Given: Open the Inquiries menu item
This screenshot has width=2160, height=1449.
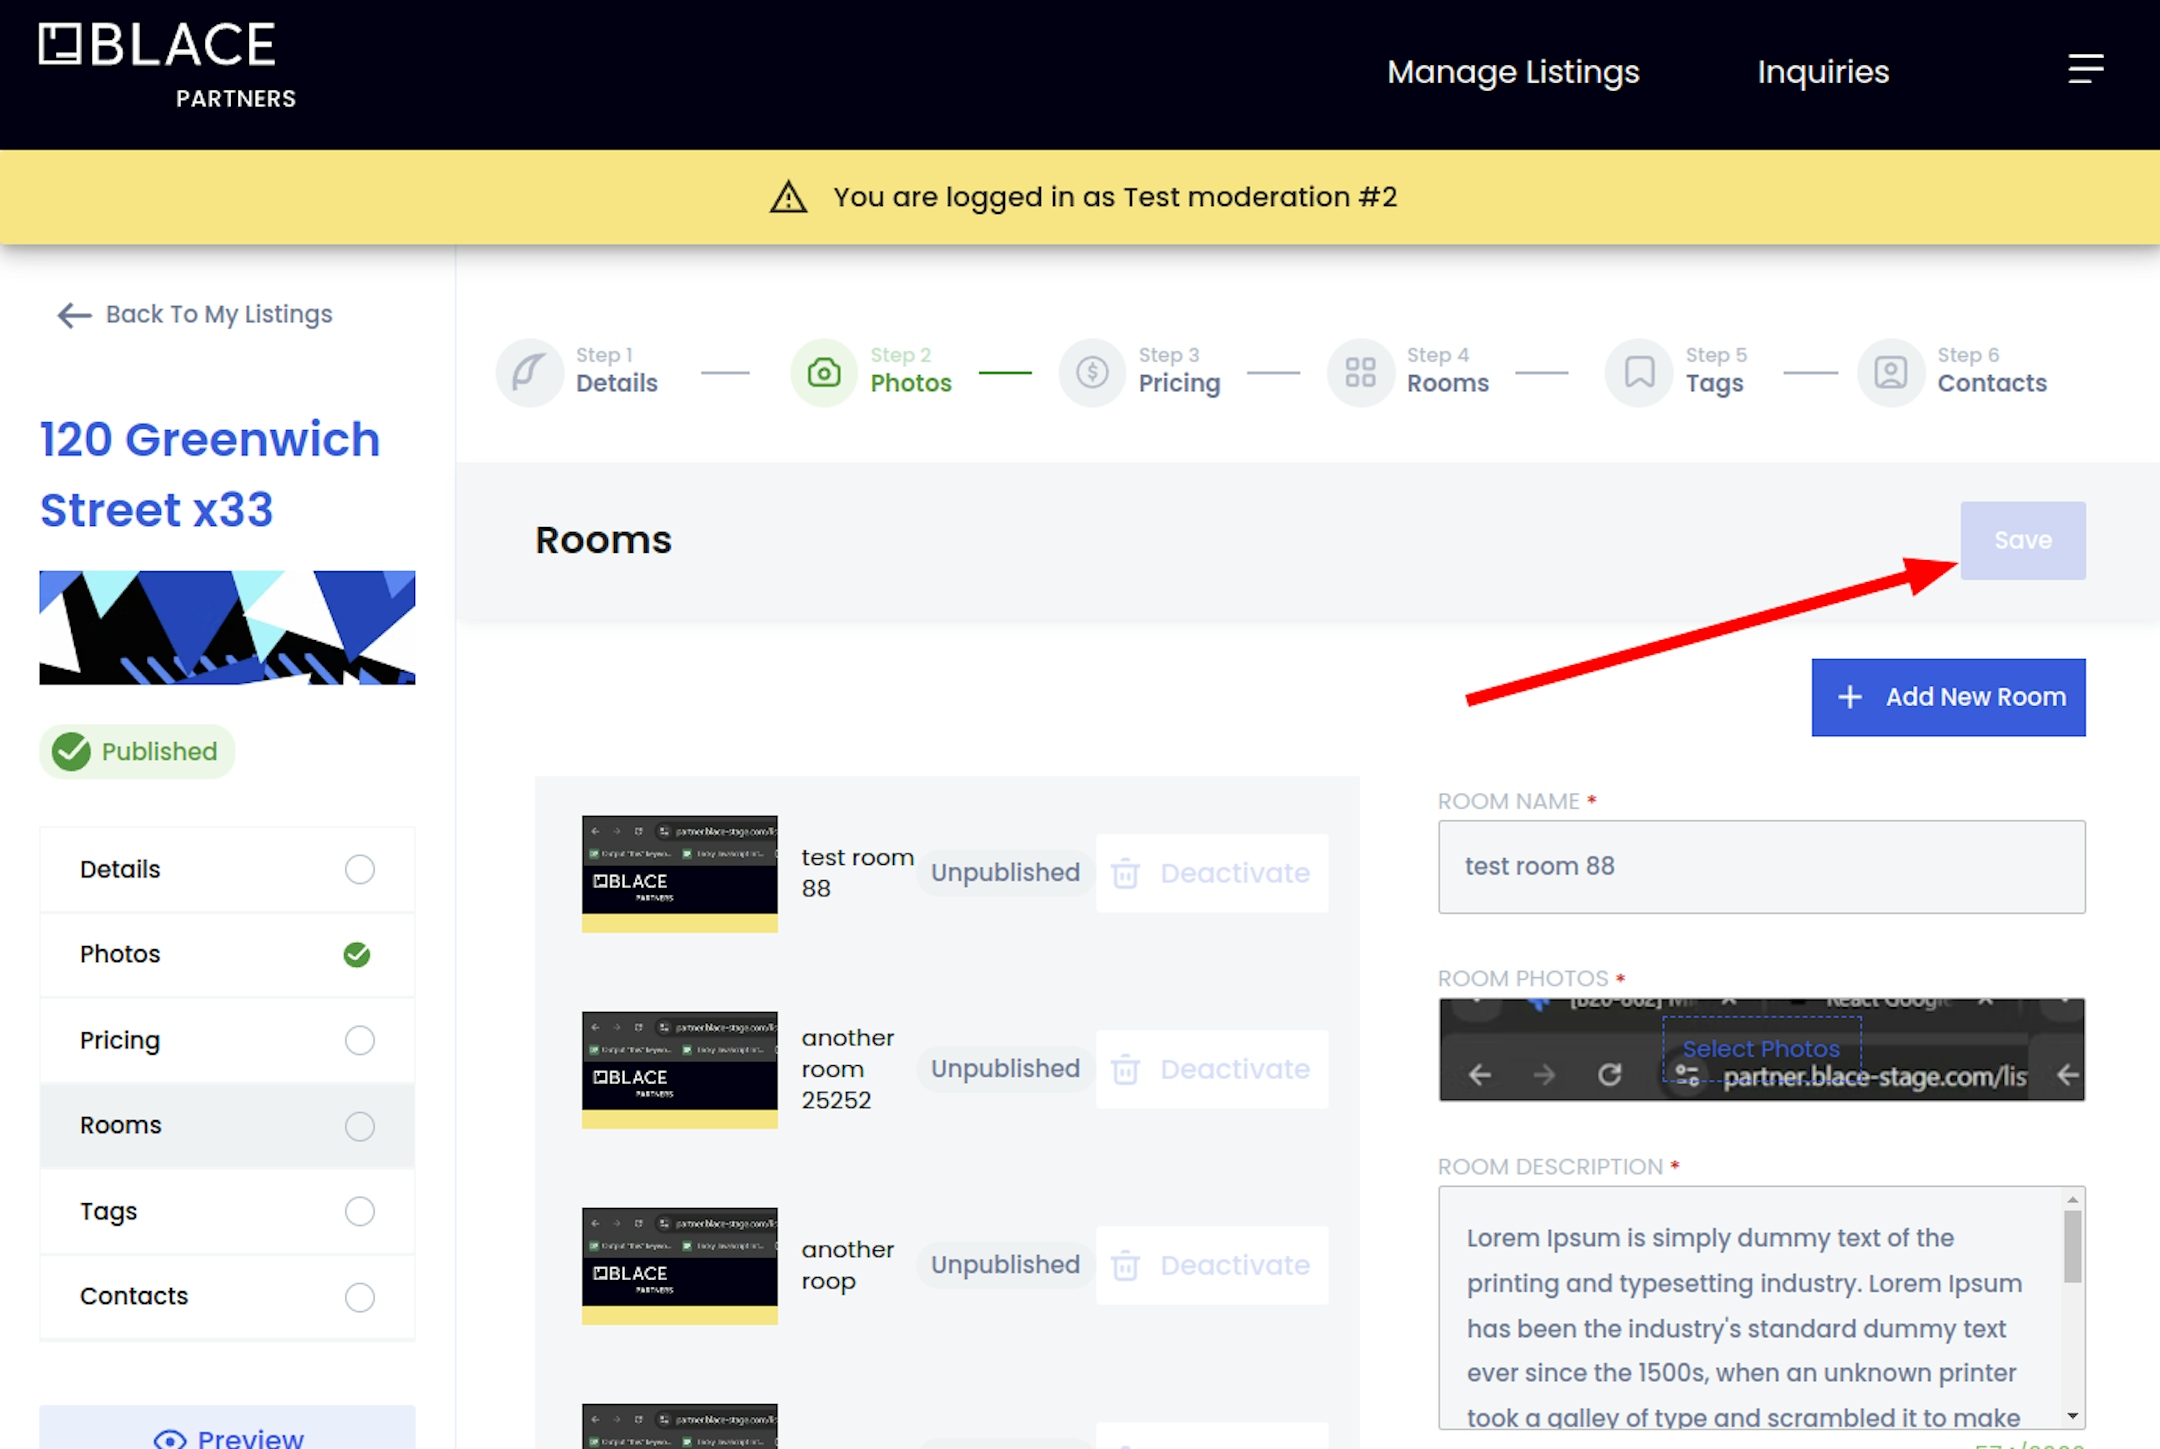Looking at the screenshot, I should click(1822, 72).
